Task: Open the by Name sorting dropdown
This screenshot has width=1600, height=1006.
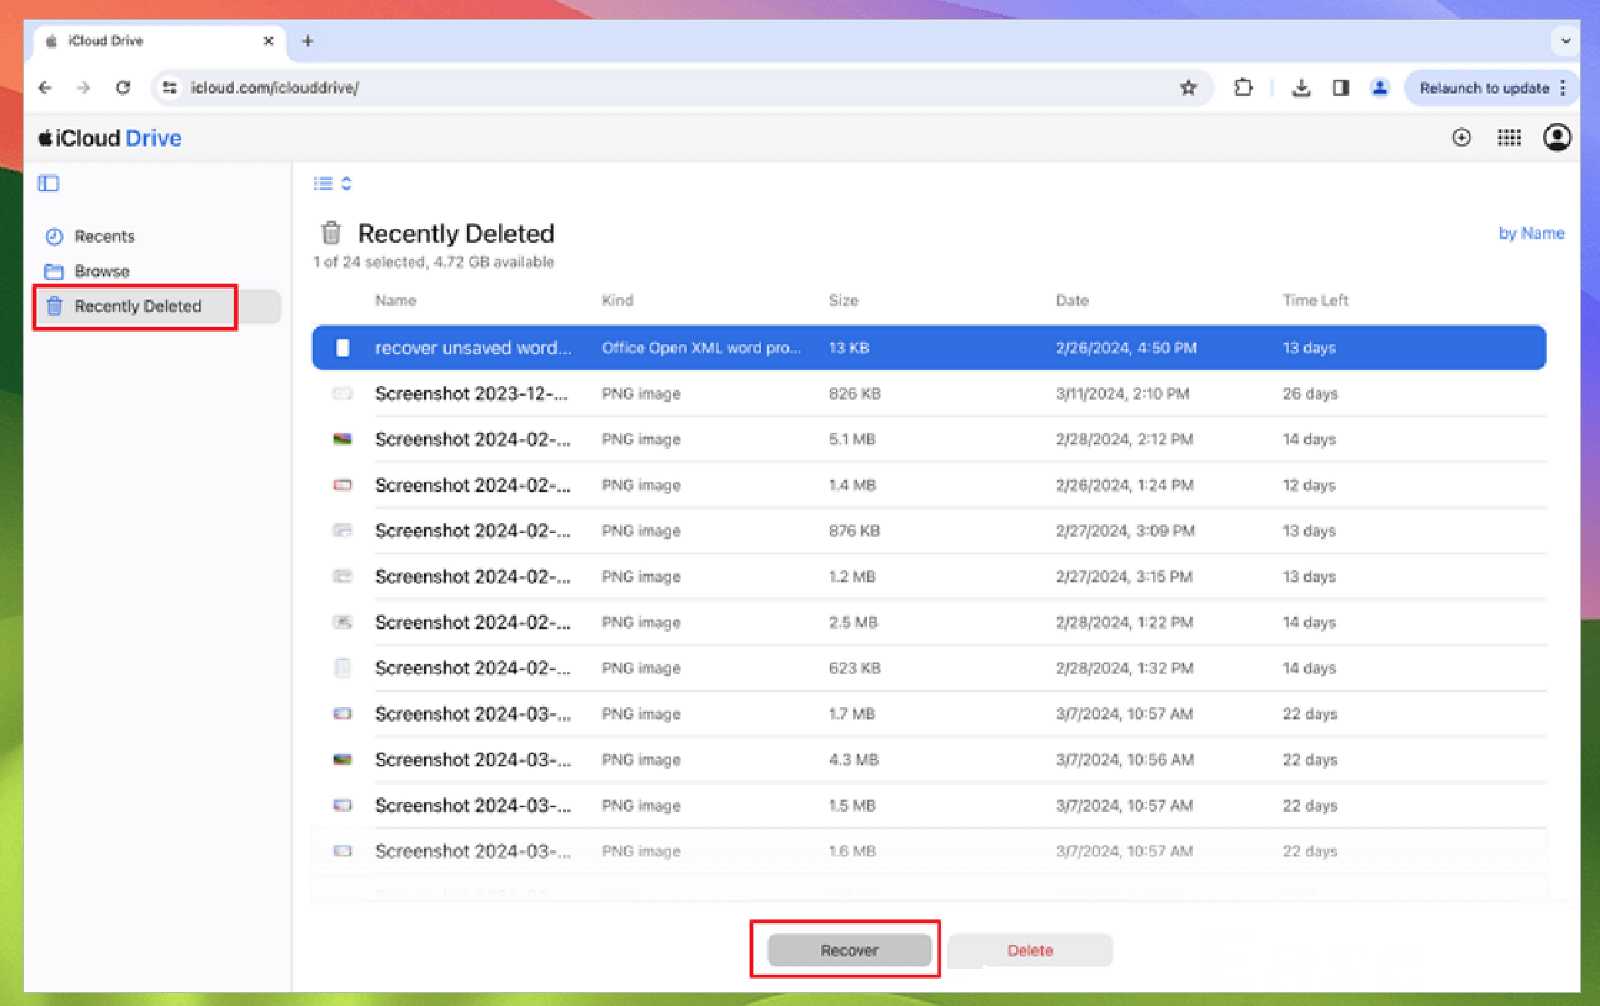Action: 1531,233
